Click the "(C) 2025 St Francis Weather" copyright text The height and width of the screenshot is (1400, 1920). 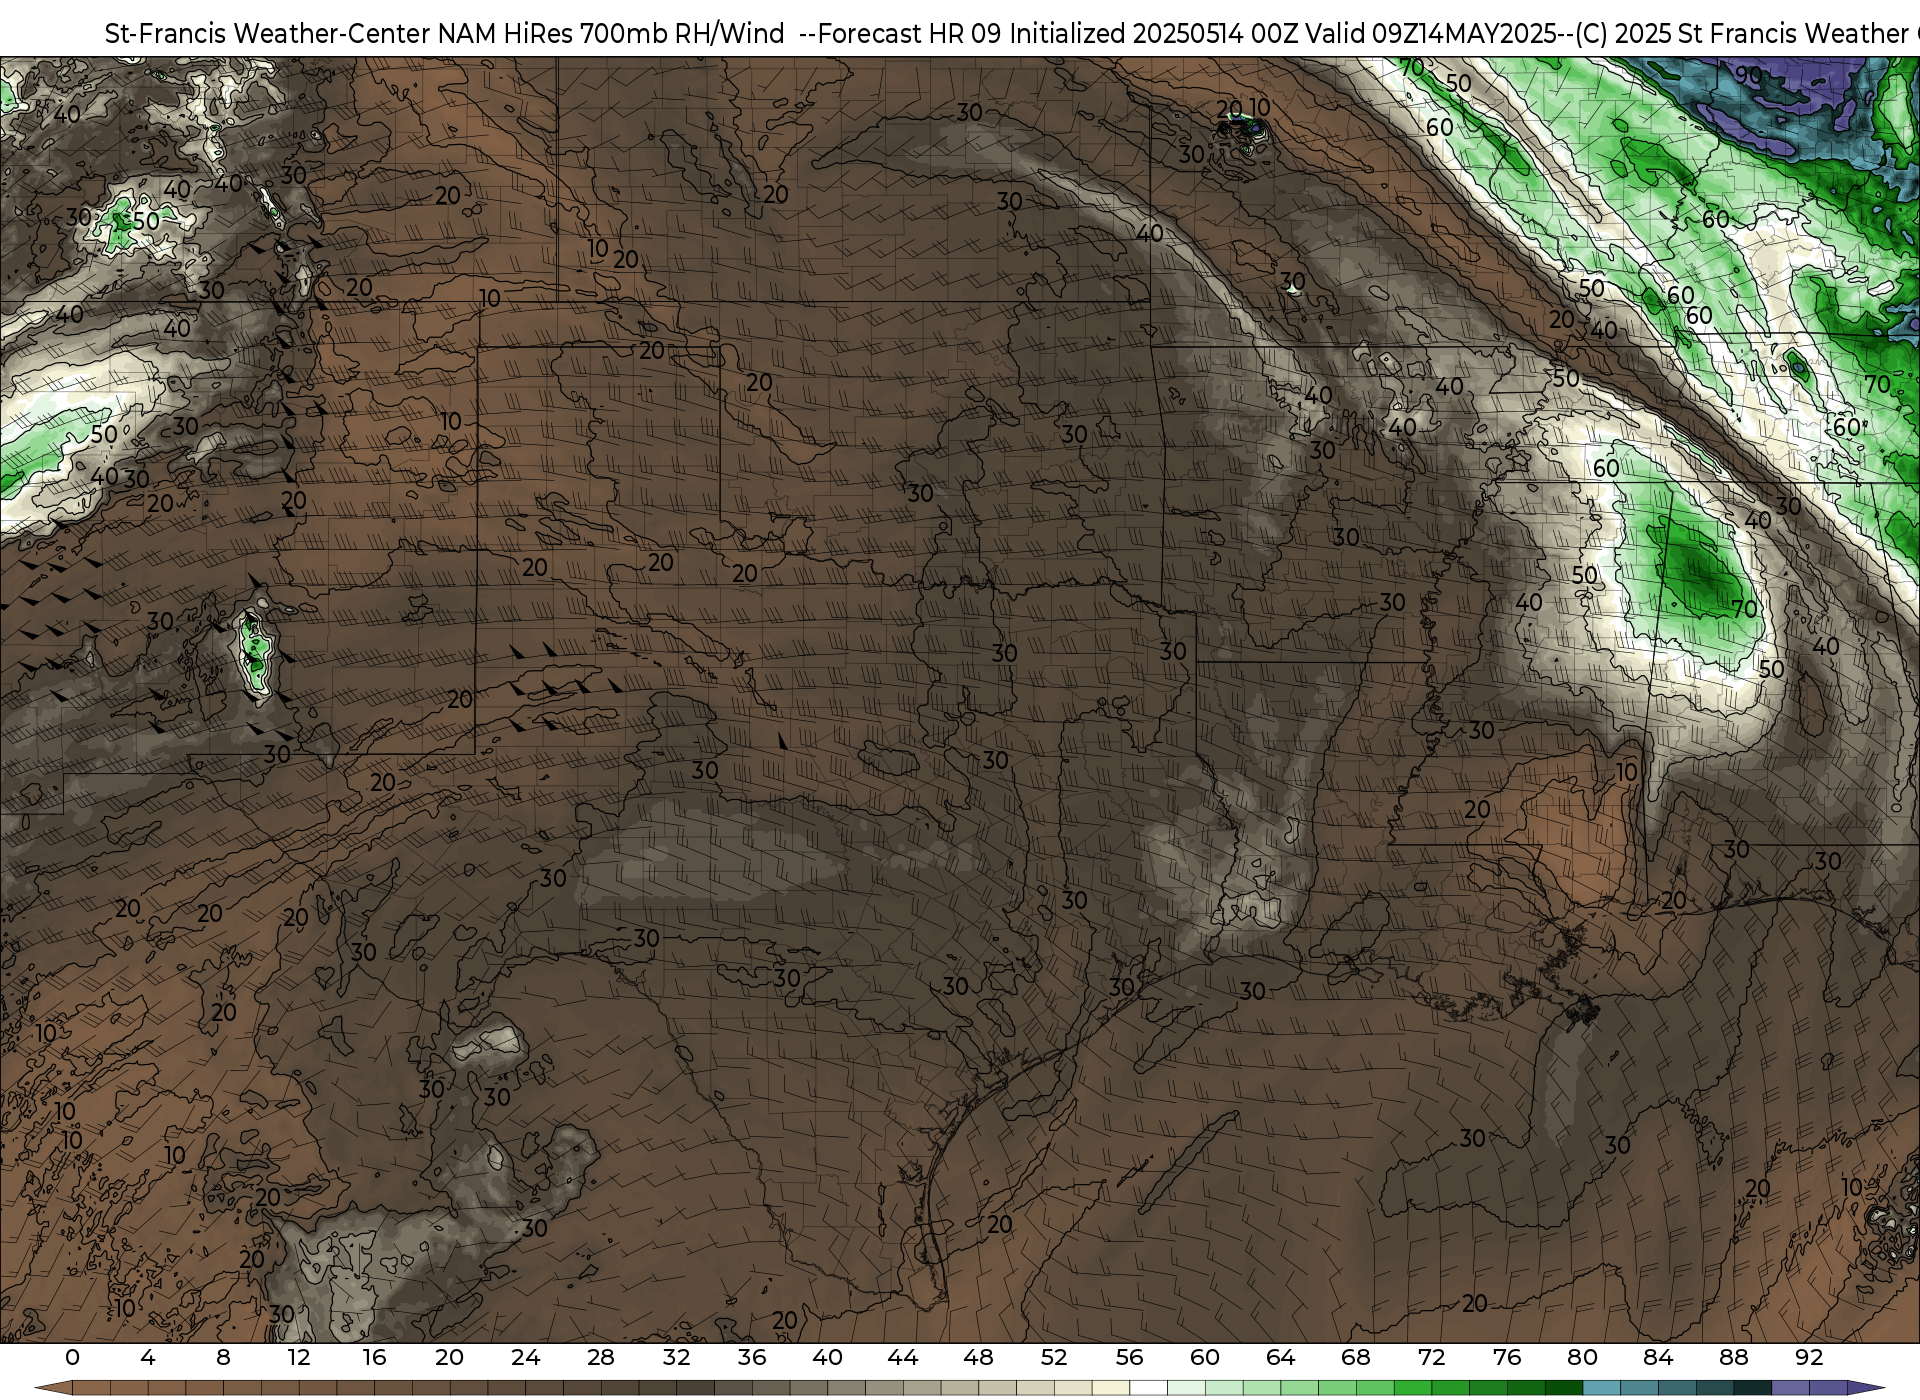tap(1742, 34)
